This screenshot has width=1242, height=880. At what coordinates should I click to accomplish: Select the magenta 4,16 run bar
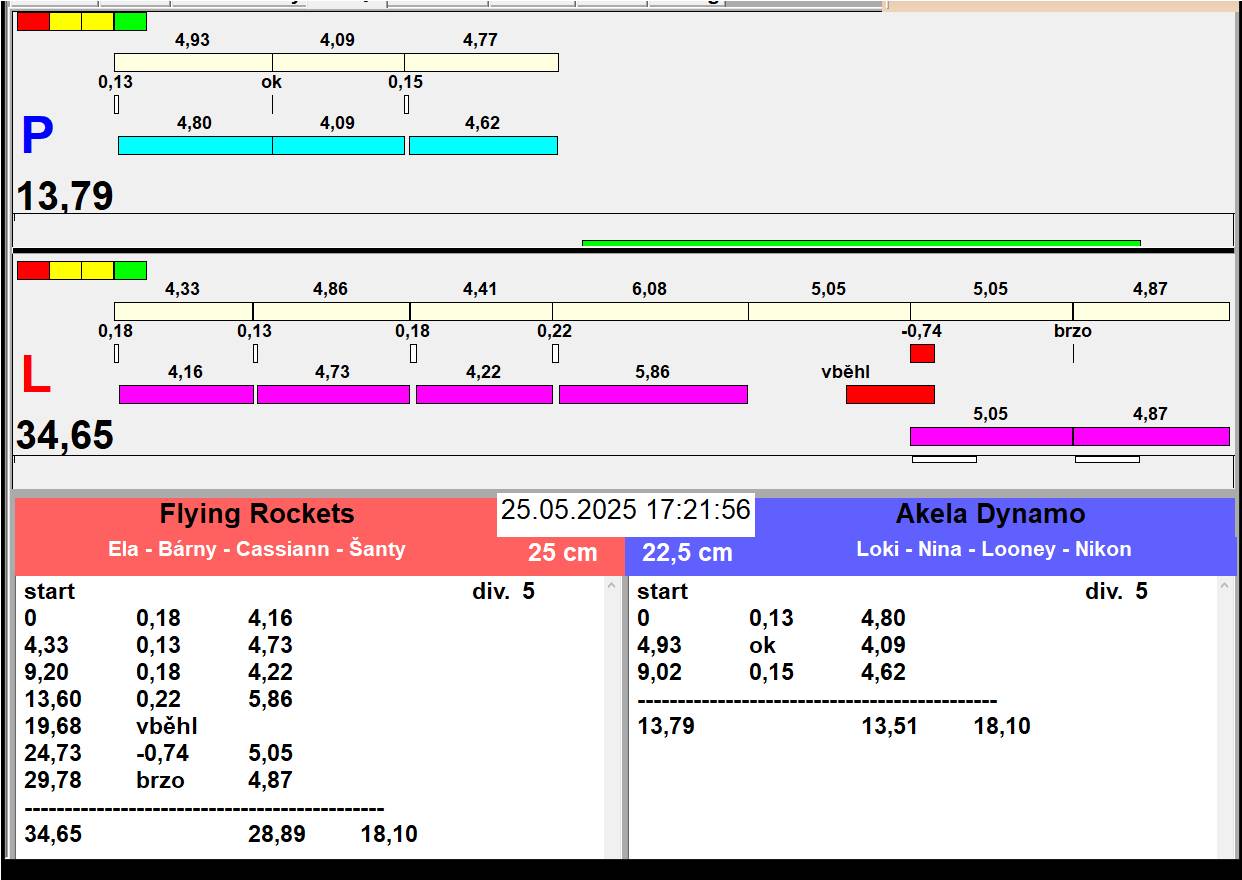[186, 394]
